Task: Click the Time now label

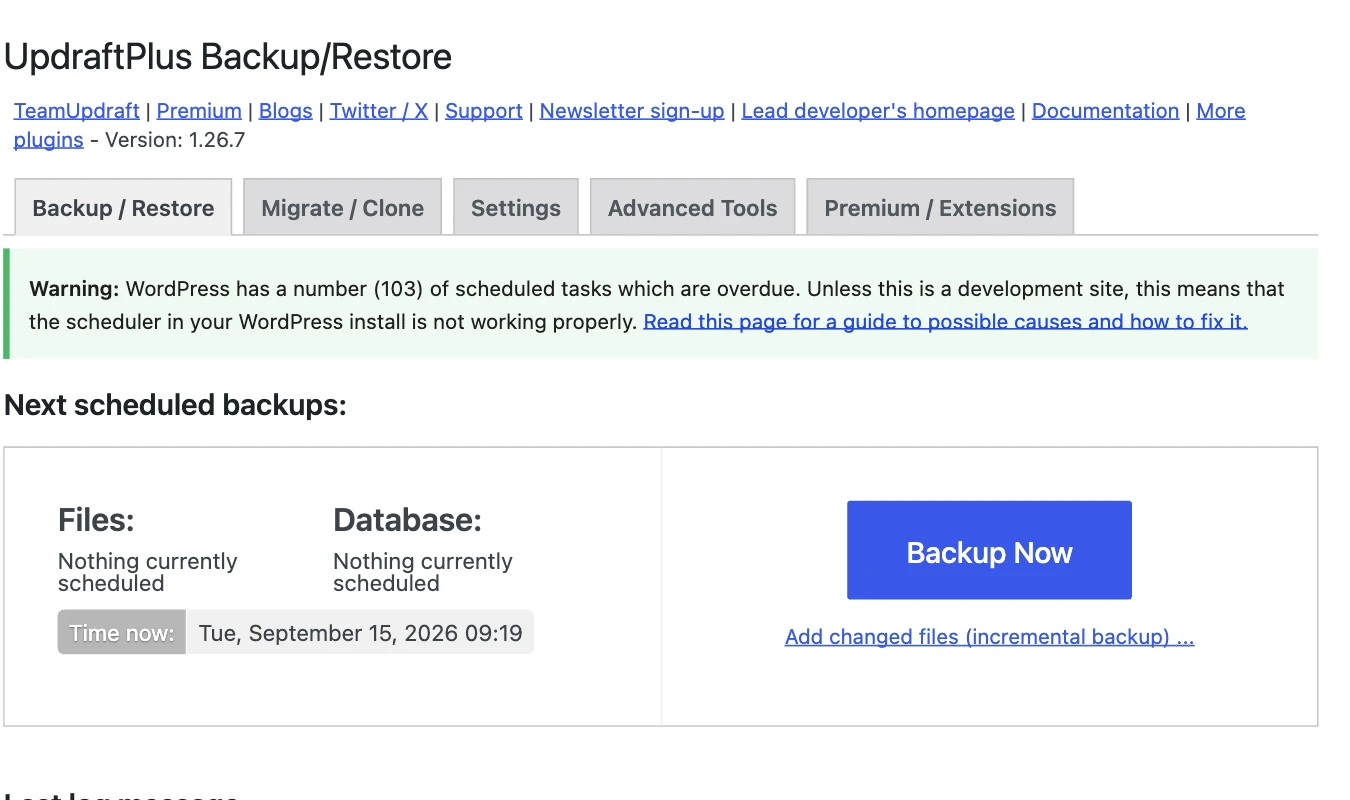Action: [122, 633]
